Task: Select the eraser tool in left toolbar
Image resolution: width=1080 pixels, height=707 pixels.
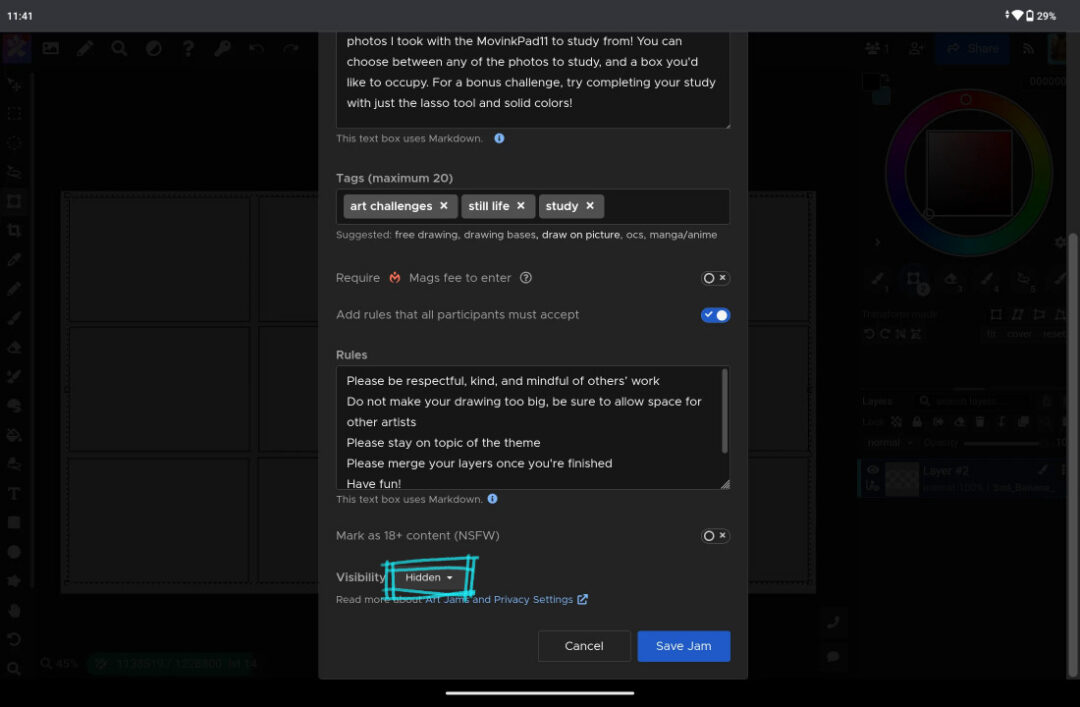Action: click(x=14, y=347)
